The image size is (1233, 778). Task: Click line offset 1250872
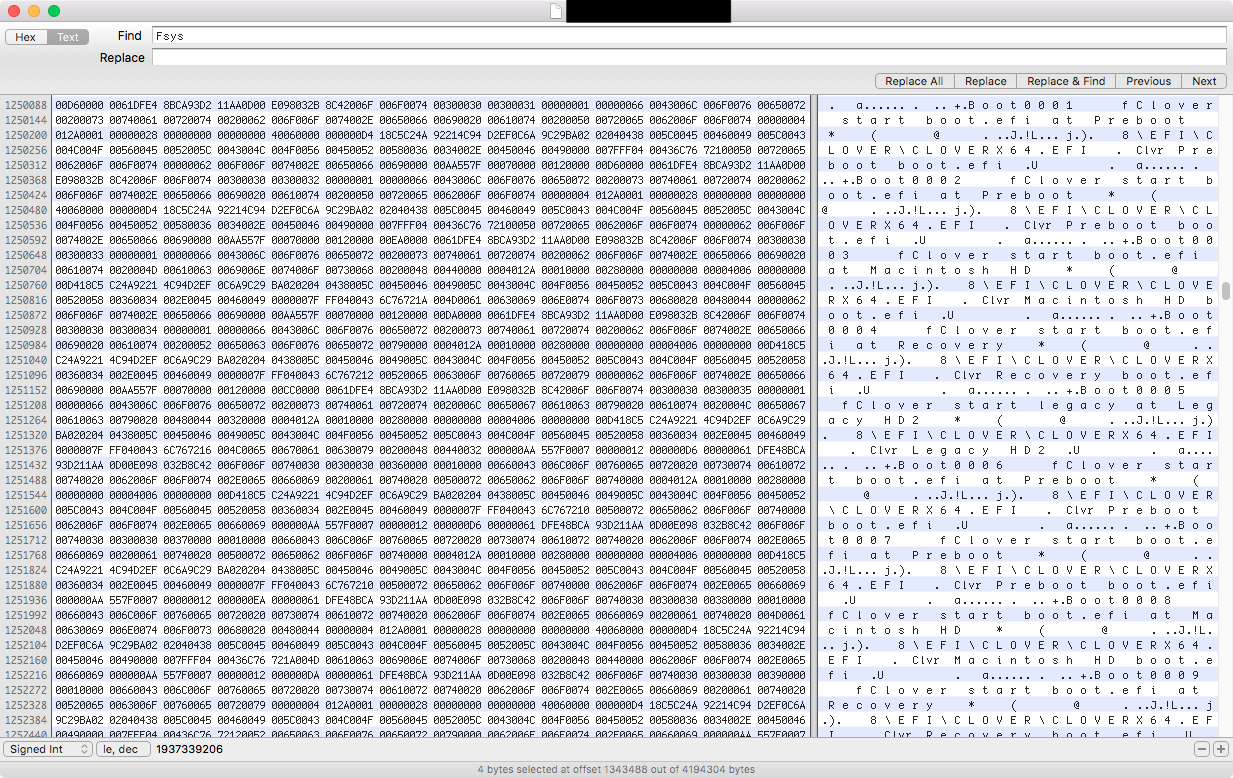click(25, 315)
